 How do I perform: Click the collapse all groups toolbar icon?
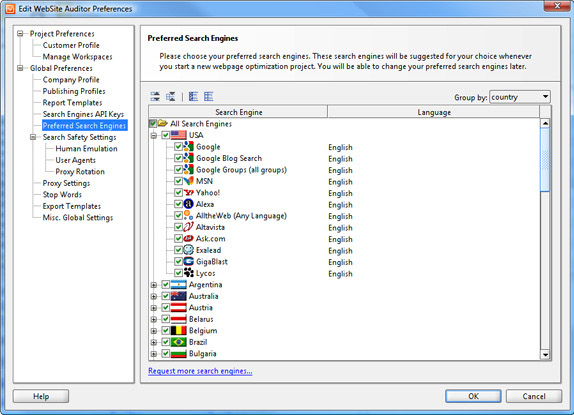click(x=171, y=97)
